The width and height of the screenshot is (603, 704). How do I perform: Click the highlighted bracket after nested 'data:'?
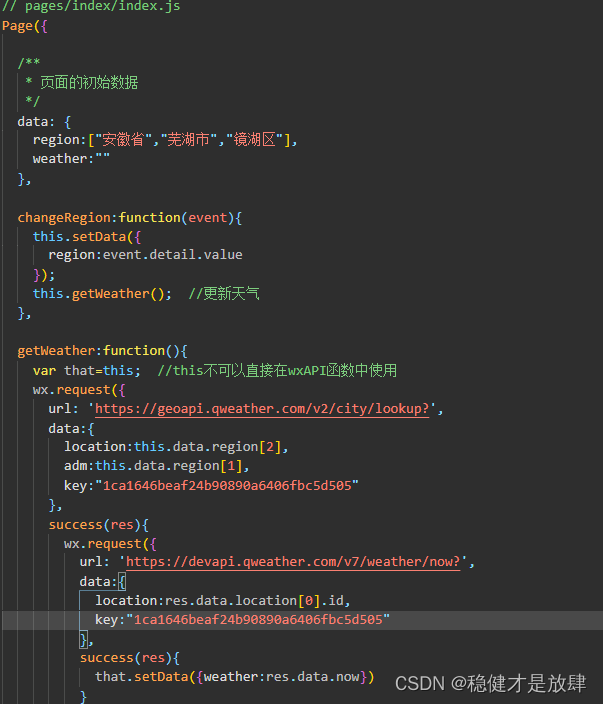pyautogui.click(x=122, y=582)
